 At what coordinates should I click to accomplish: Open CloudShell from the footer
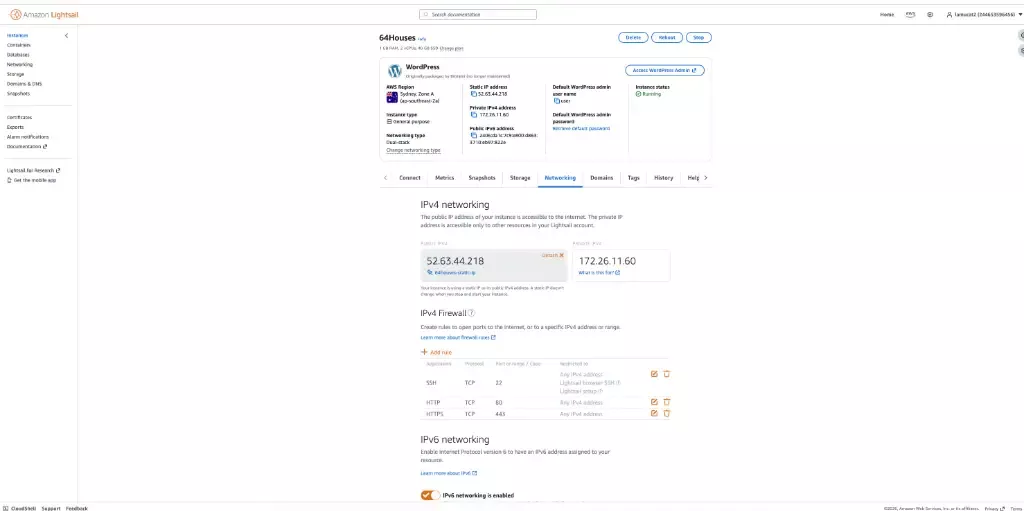point(19,508)
